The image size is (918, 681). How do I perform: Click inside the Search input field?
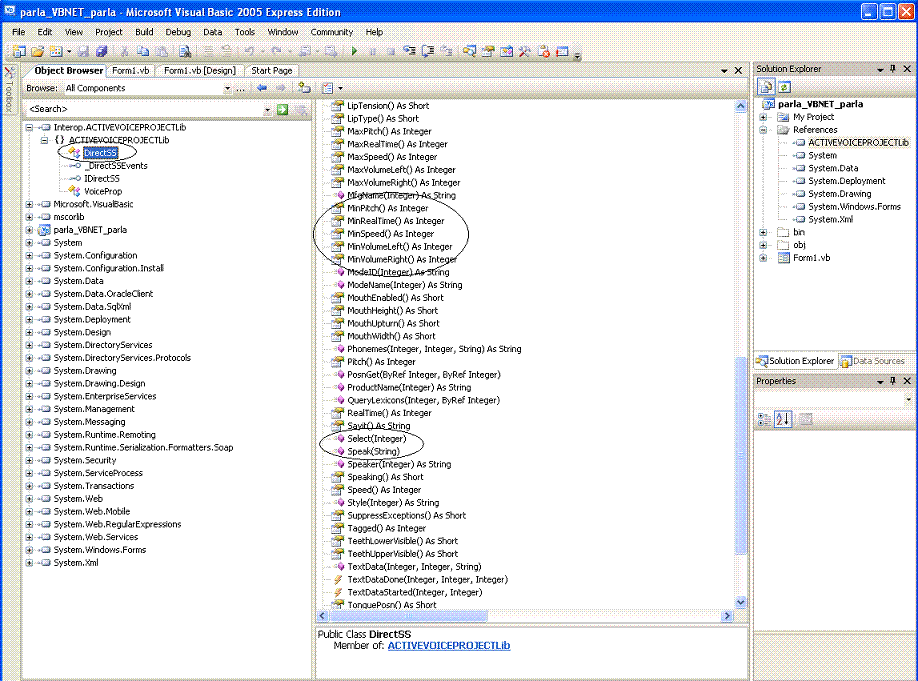pos(143,109)
